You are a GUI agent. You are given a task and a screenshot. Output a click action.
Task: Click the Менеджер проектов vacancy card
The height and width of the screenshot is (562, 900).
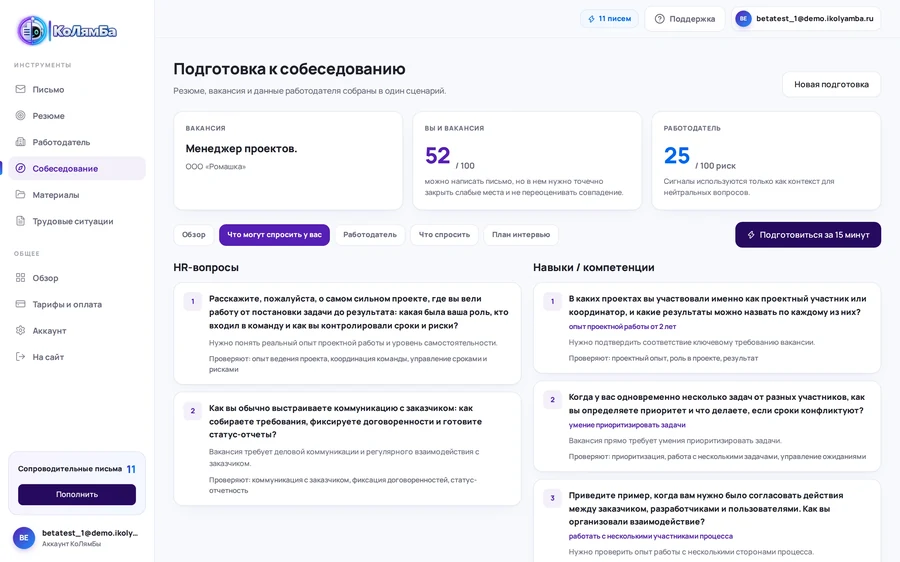(288, 161)
